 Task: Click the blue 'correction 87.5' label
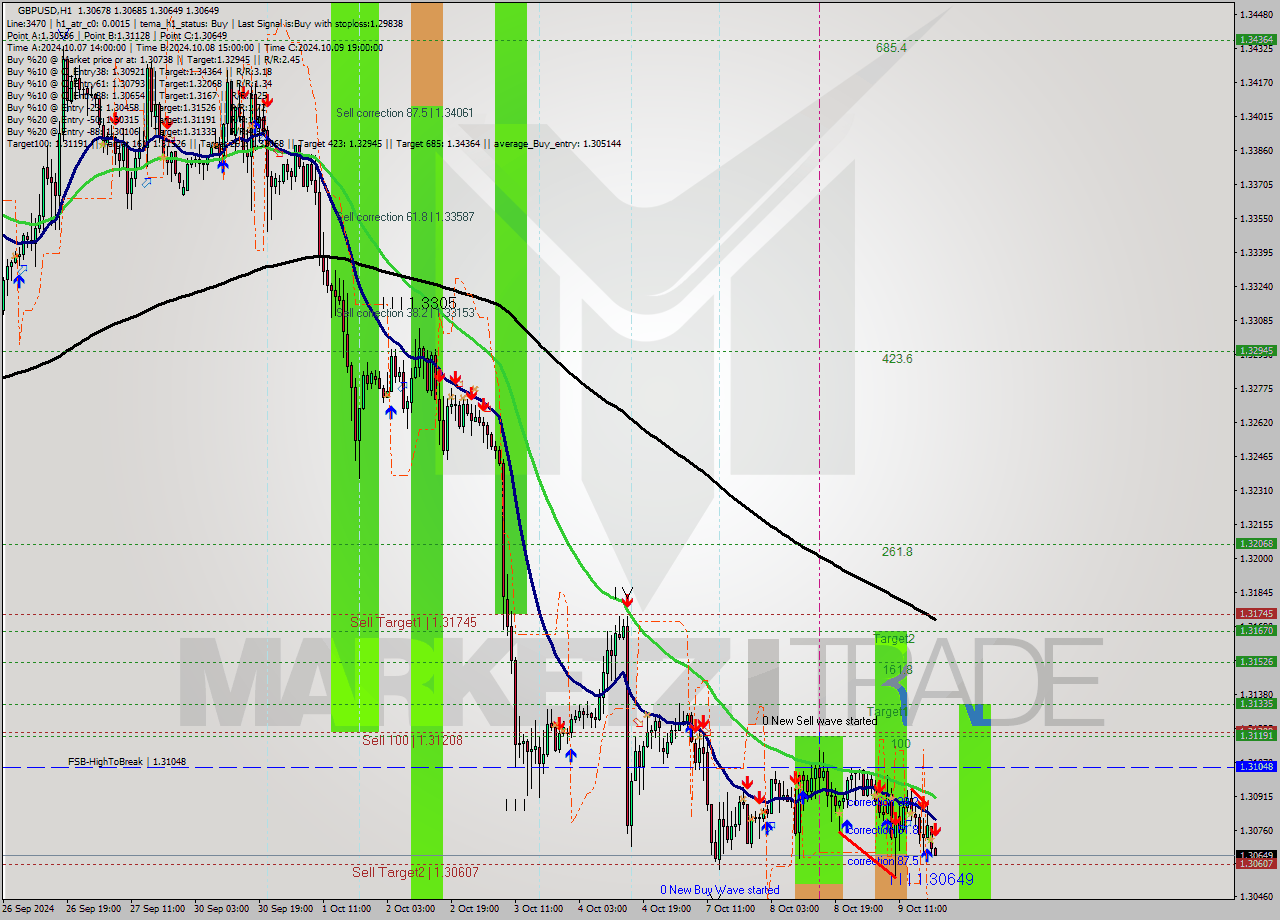[x=883, y=861]
